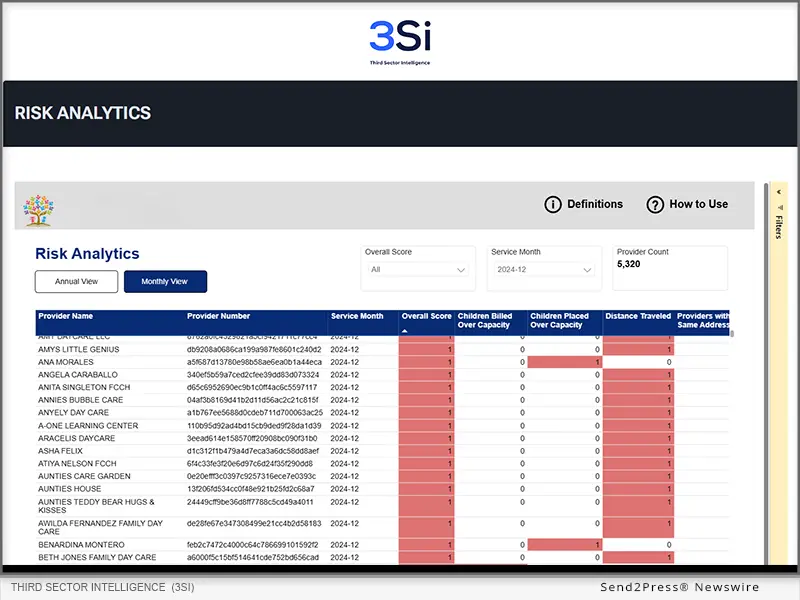Click the Definitions label
800x600 pixels.
[x=596, y=204]
